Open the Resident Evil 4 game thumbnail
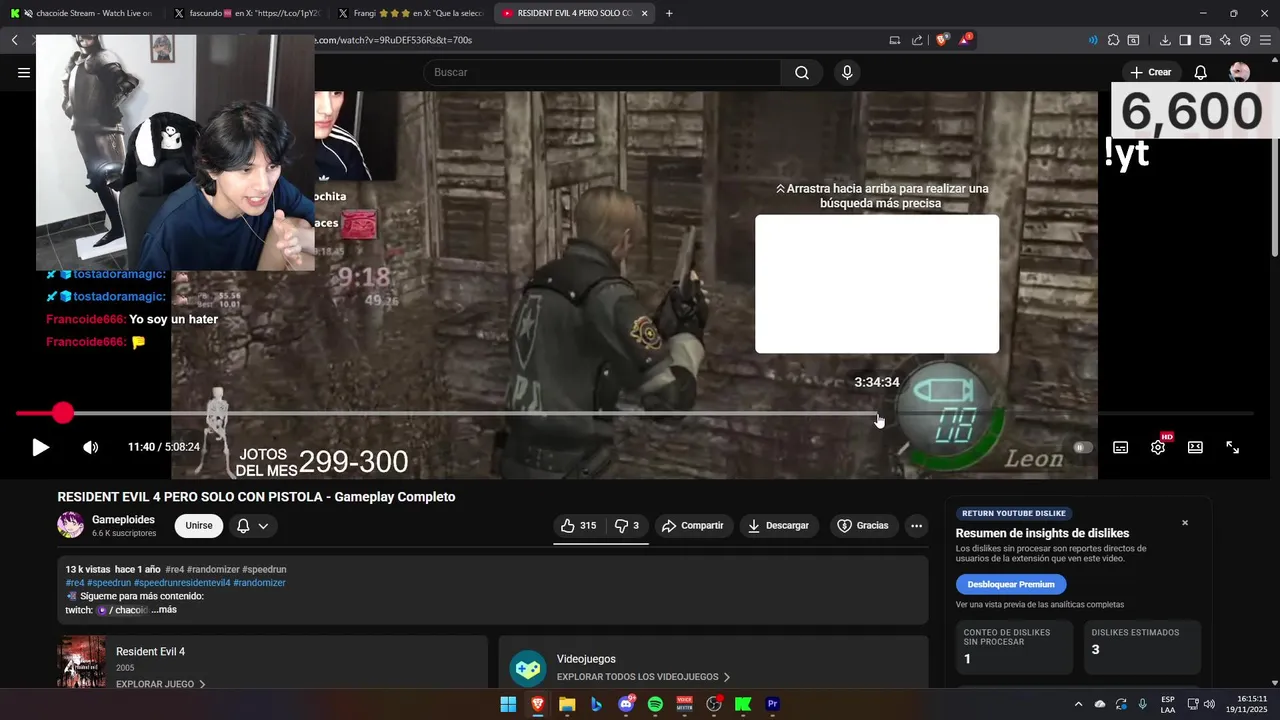 (81, 662)
